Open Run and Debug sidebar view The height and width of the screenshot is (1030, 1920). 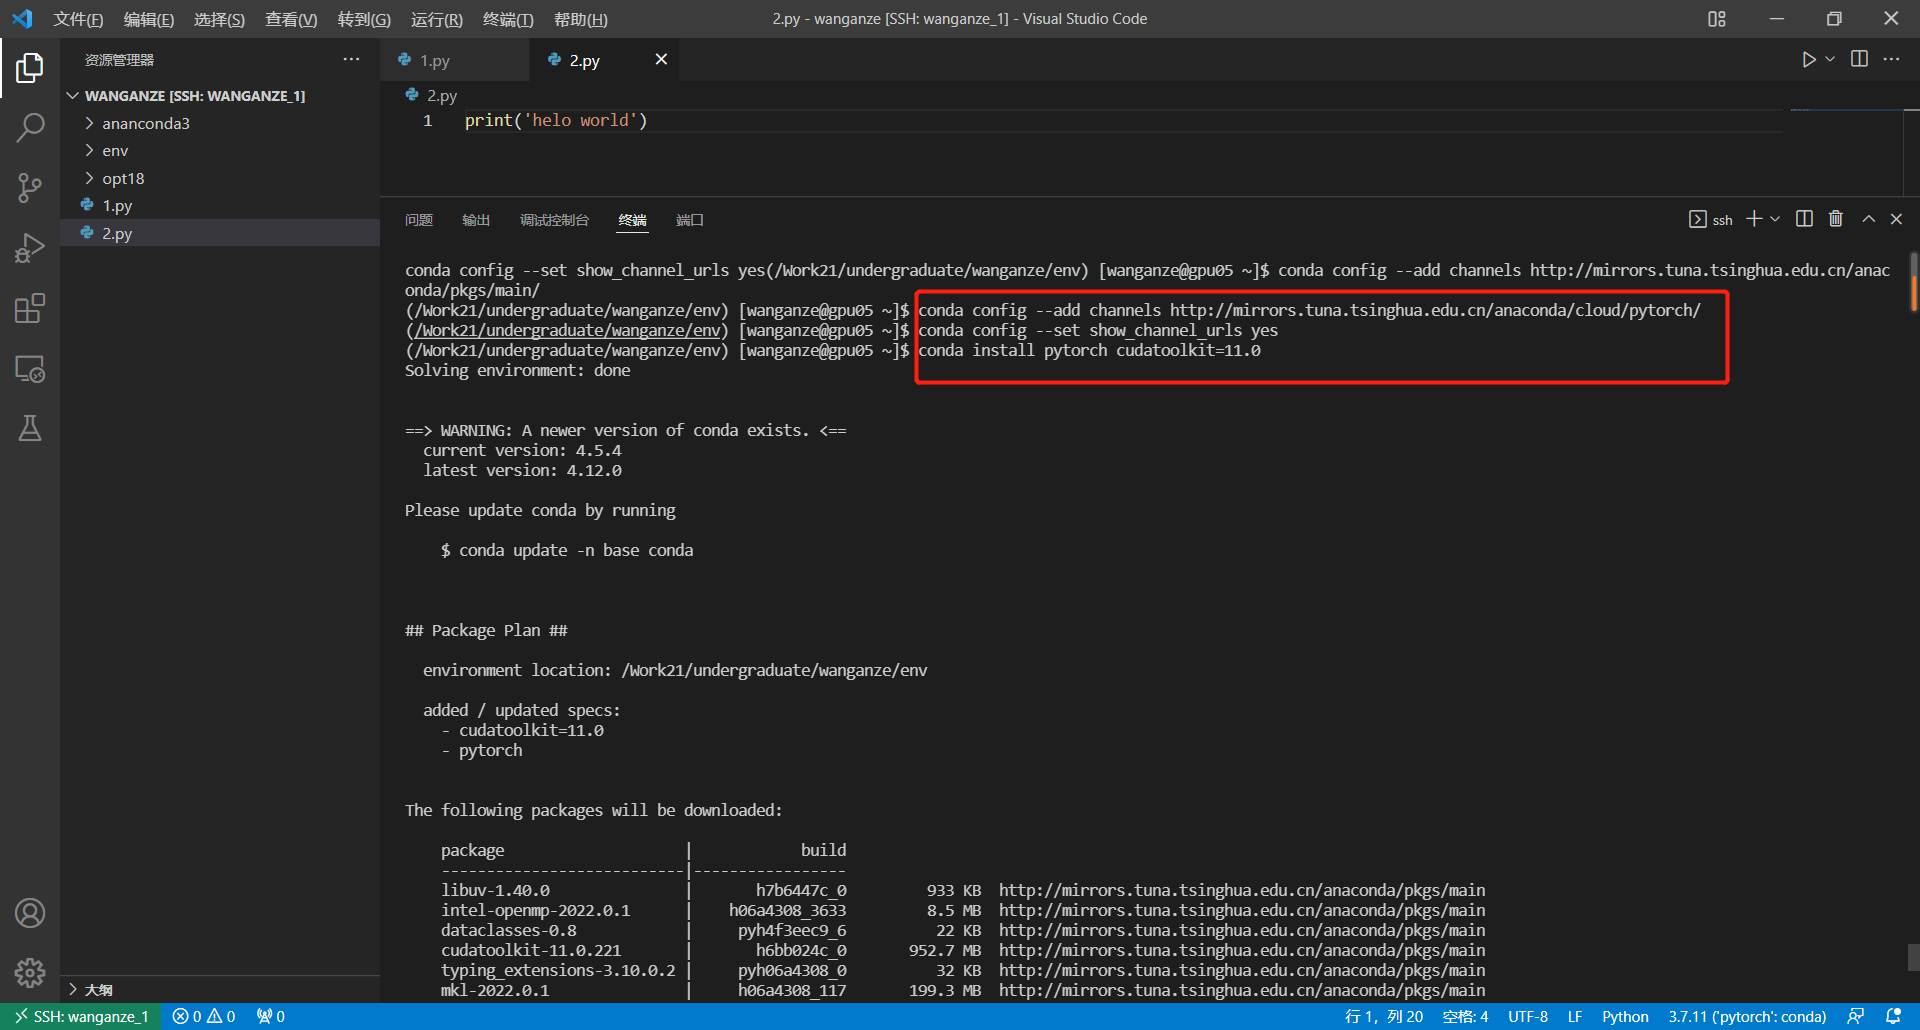[30, 248]
